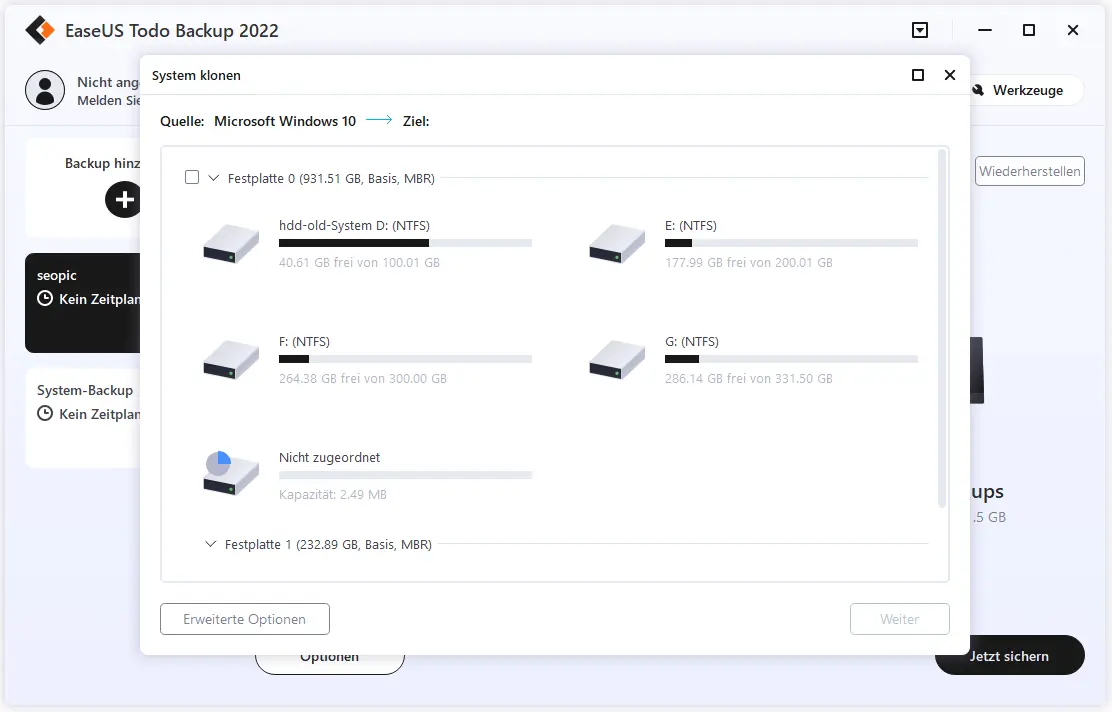This screenshot has height=712, width=1112.
Task: Click the 'Ziel:' label
Action: (416, 121)
